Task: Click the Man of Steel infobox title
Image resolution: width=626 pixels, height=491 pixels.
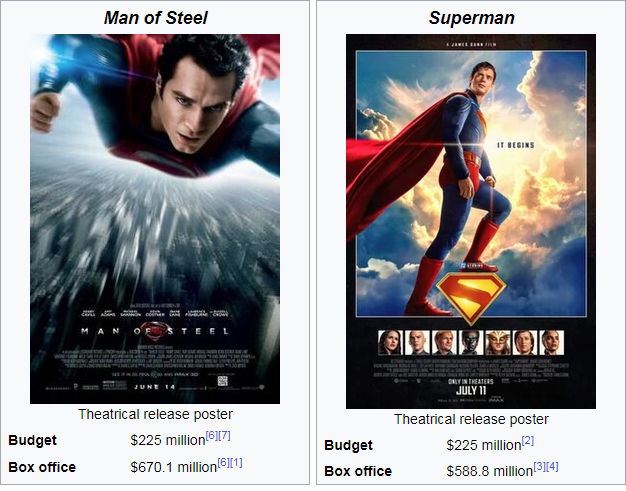Action: (x=155, y=17)
